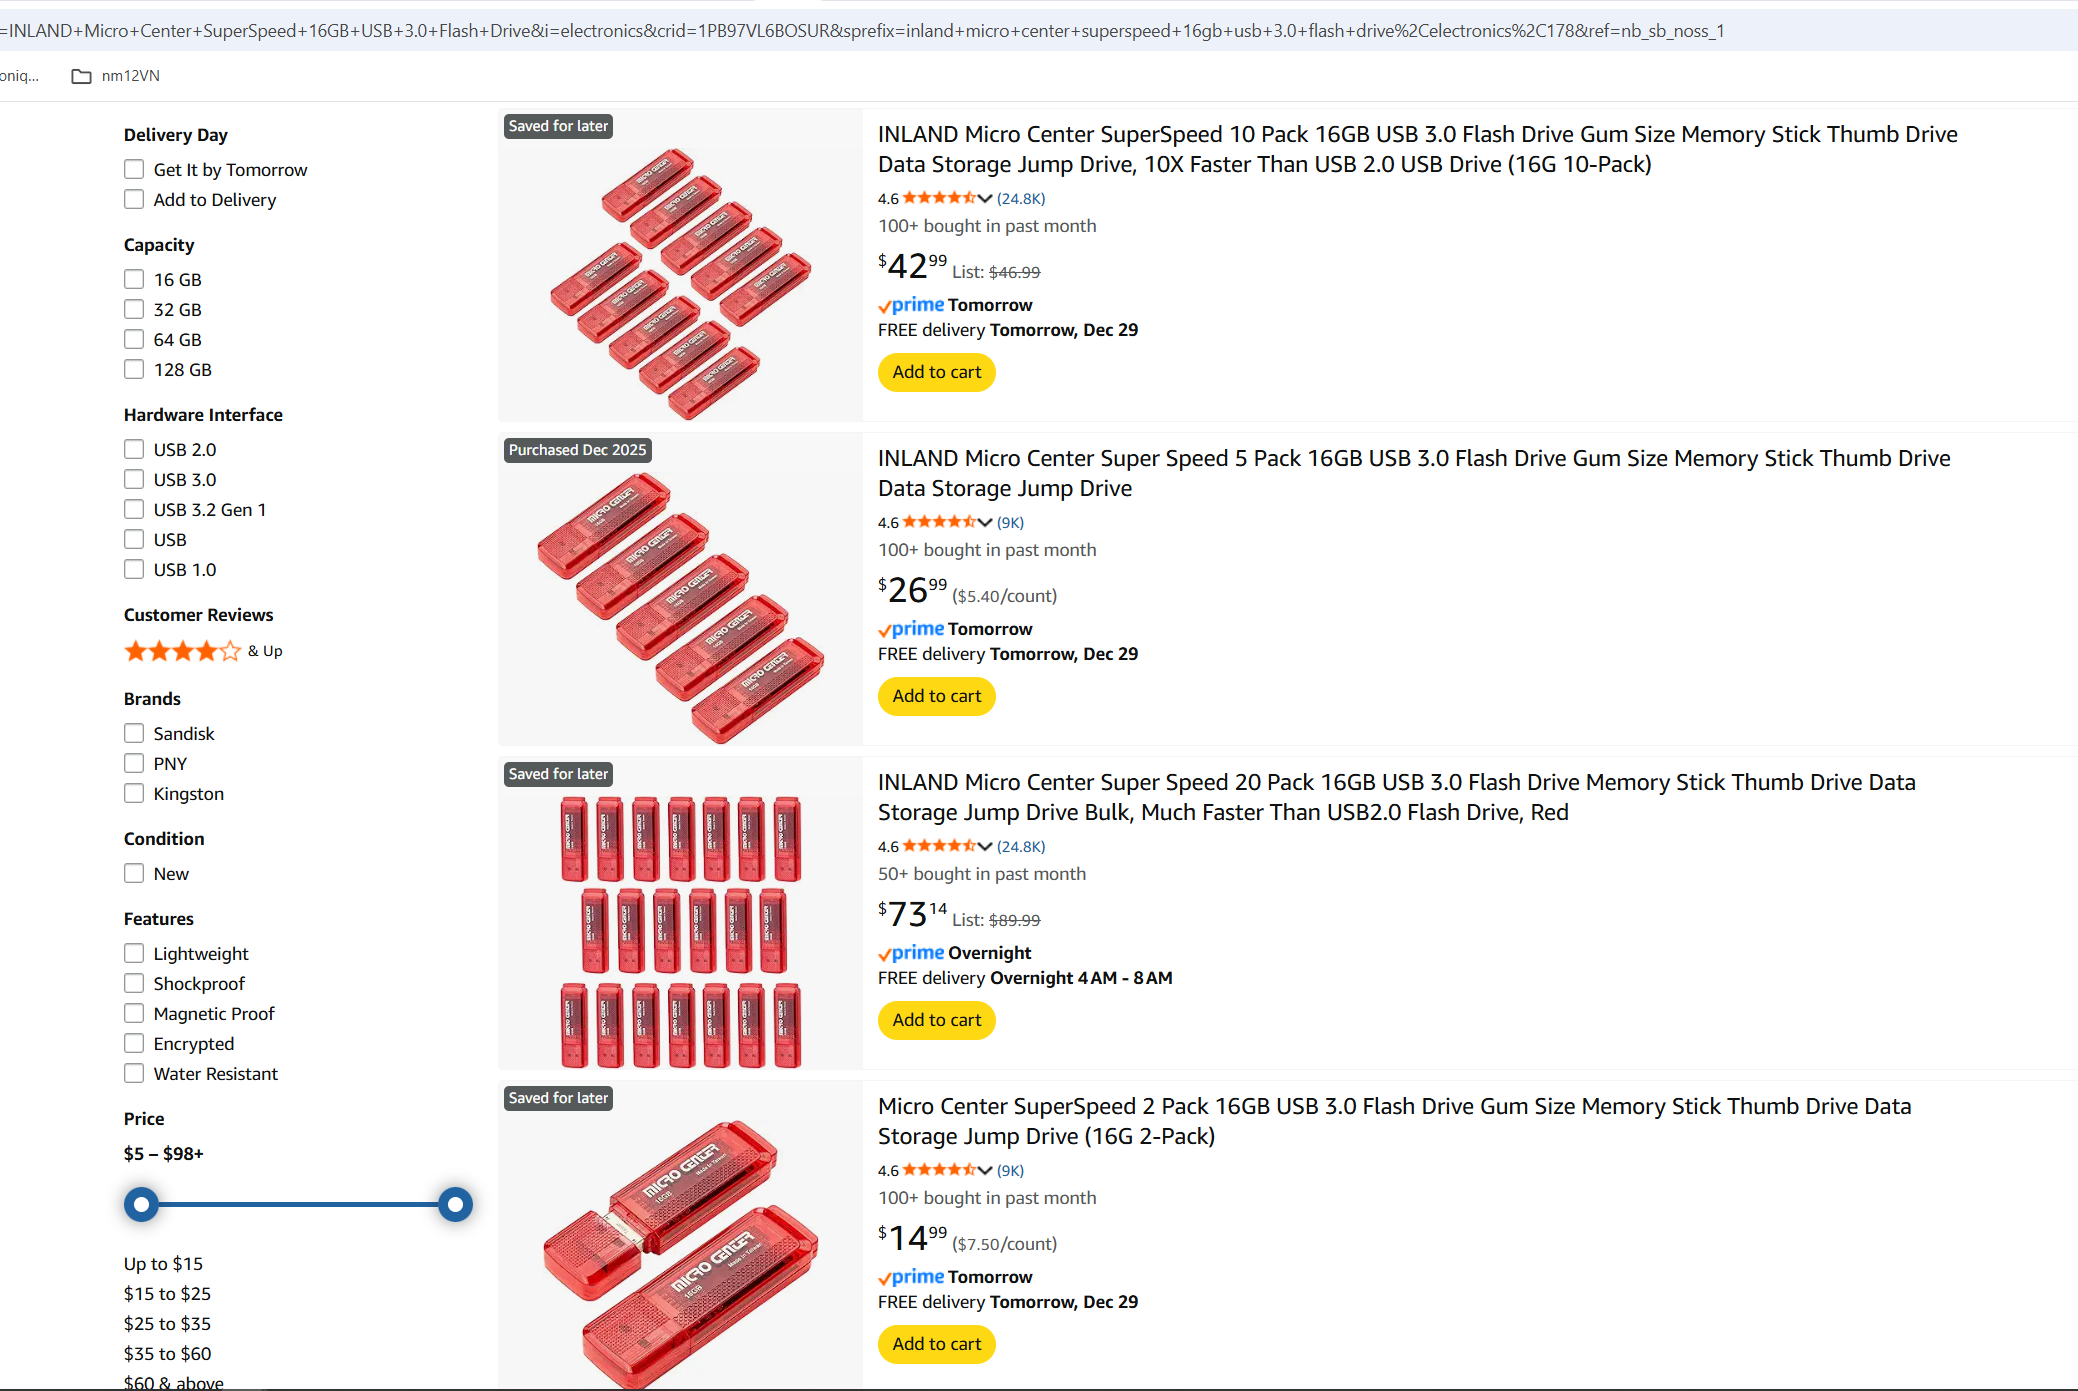Click the star rating of the 5 Pack listing
The width and height of the screenshot is (2078, 1391).
click(939, 522)
